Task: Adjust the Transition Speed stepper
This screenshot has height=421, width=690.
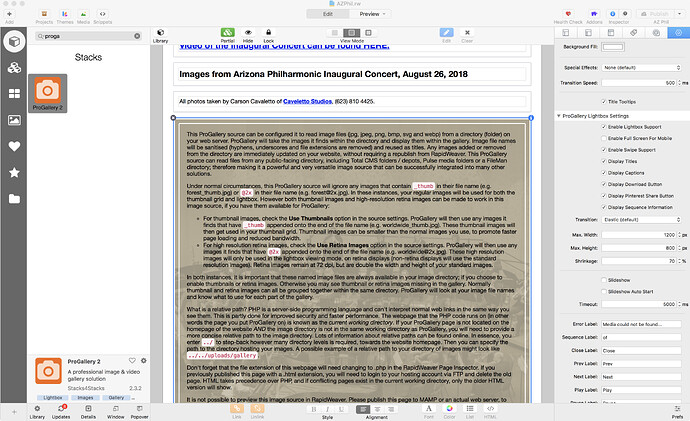Action: [679, 83]
